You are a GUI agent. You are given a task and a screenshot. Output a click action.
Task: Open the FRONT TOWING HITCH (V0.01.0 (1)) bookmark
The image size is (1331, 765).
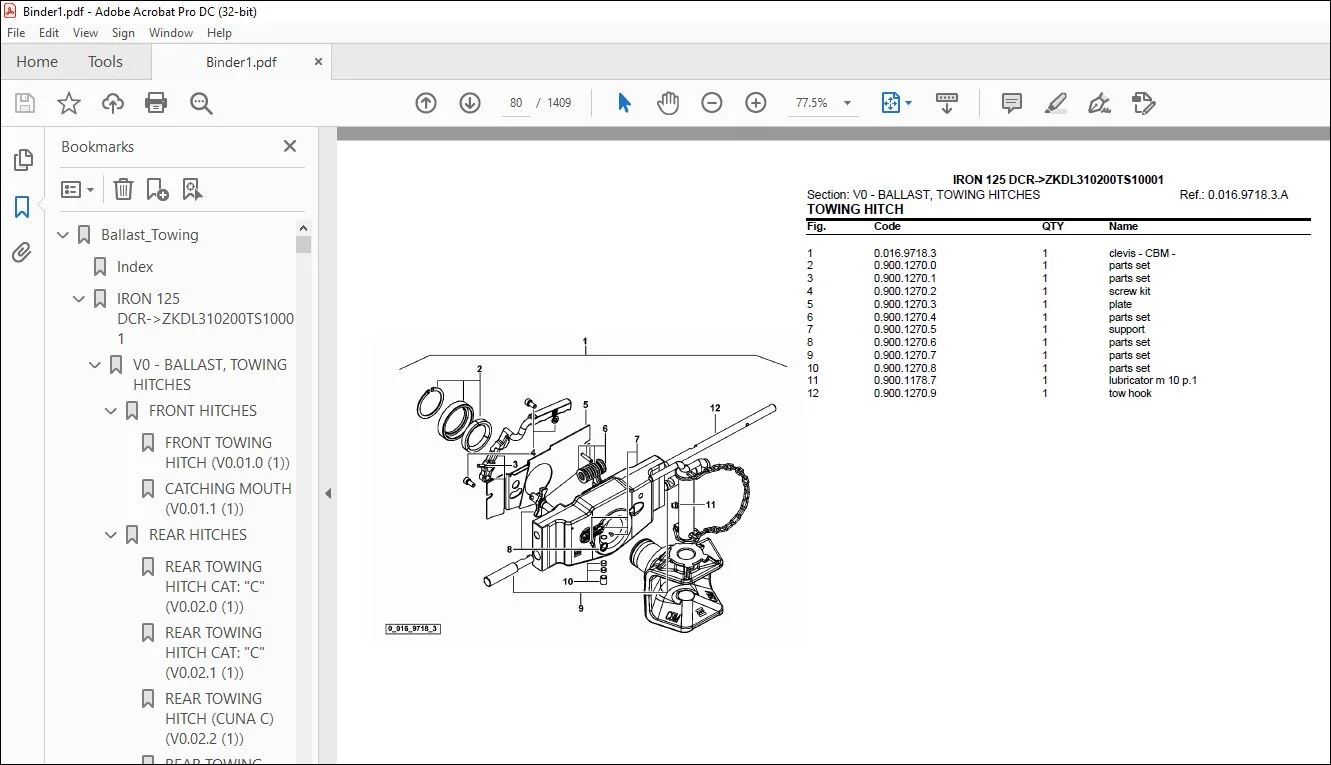pos(228,453)
